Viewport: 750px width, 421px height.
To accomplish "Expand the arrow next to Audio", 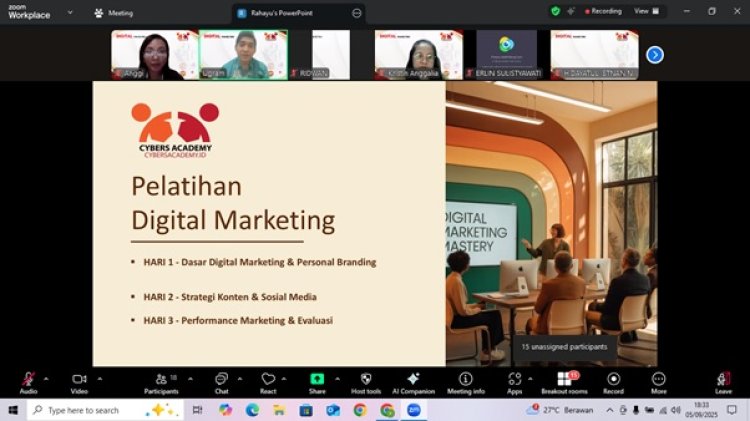I will click(46, 378).
